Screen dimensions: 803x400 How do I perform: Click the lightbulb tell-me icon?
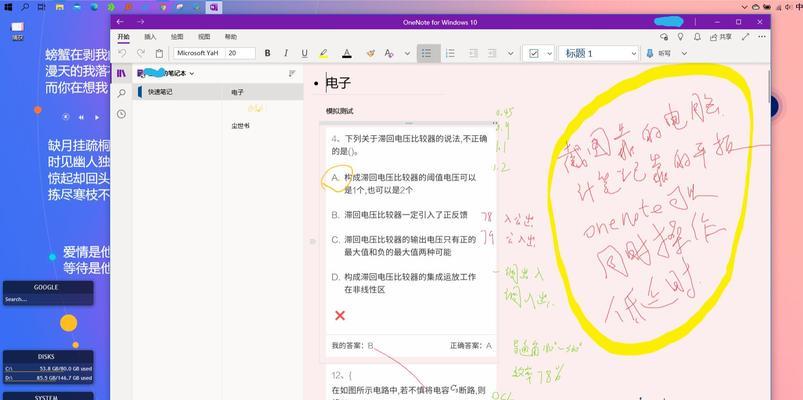pyautogui.click(x=681, y=37)
